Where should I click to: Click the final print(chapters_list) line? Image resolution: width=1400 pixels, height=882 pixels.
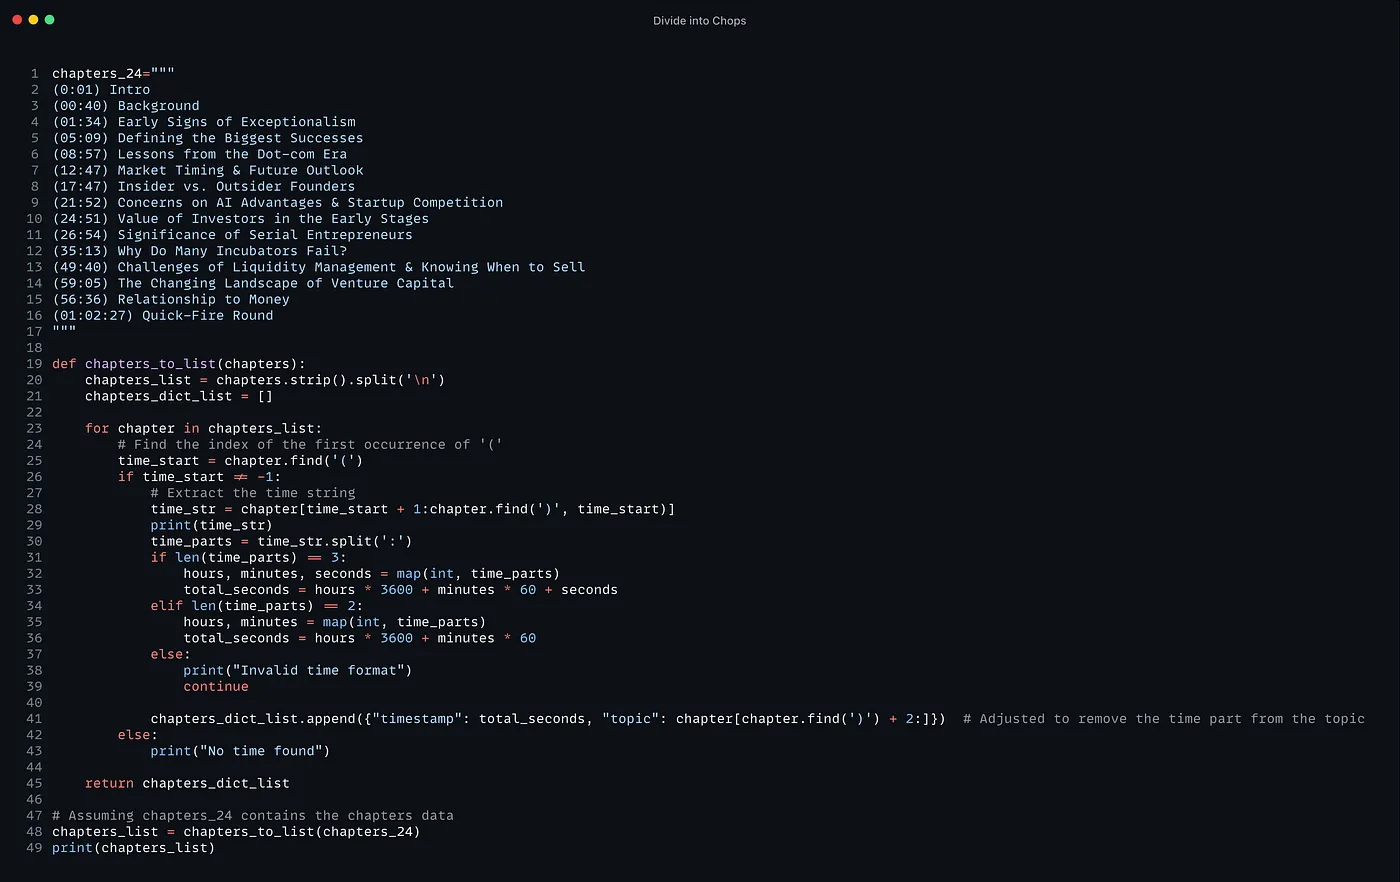pyautogui.click(x=133, y=848)
